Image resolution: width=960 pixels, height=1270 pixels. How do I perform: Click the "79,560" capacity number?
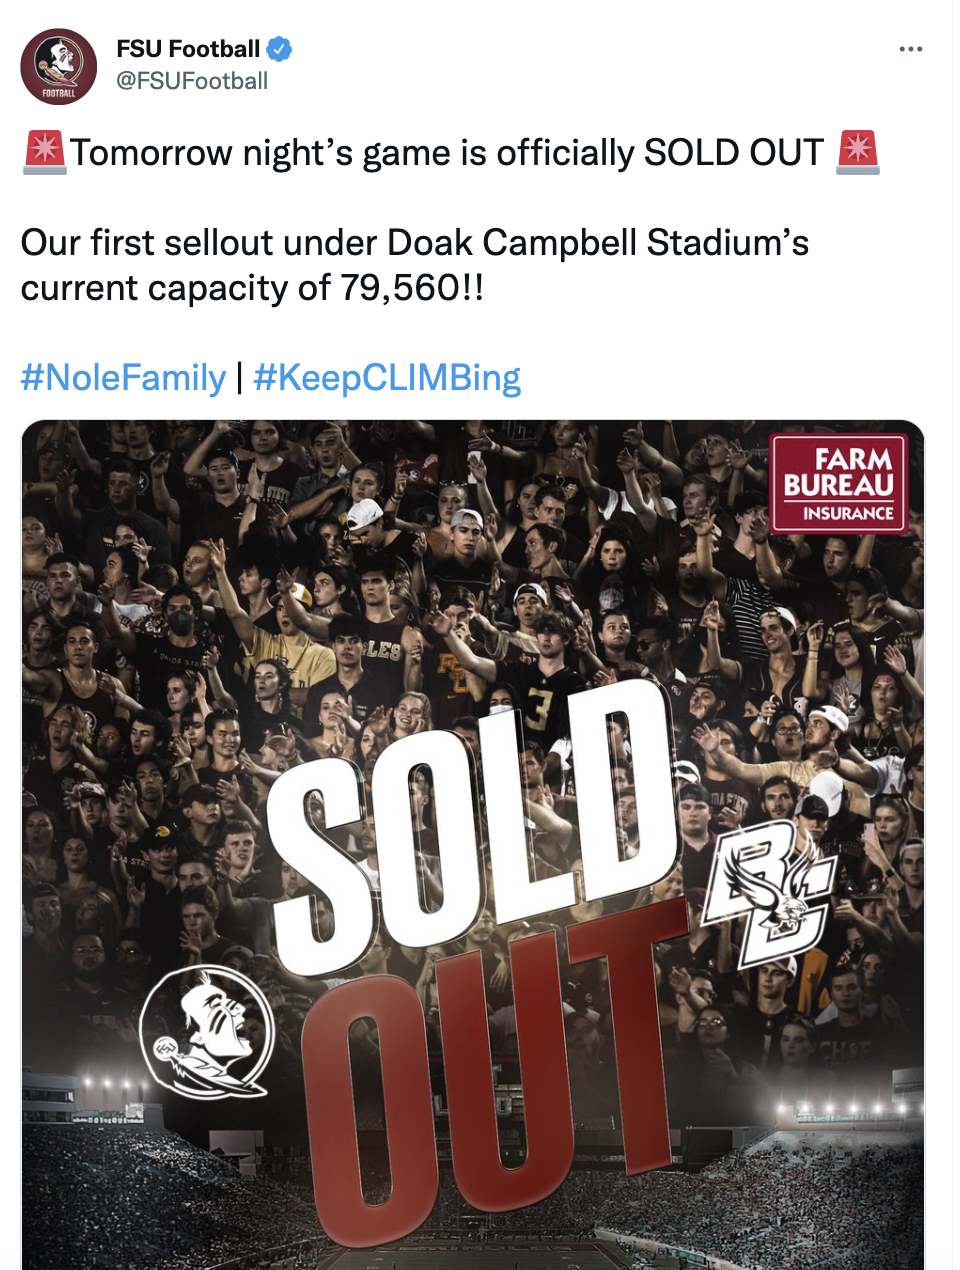coord(400,288)
